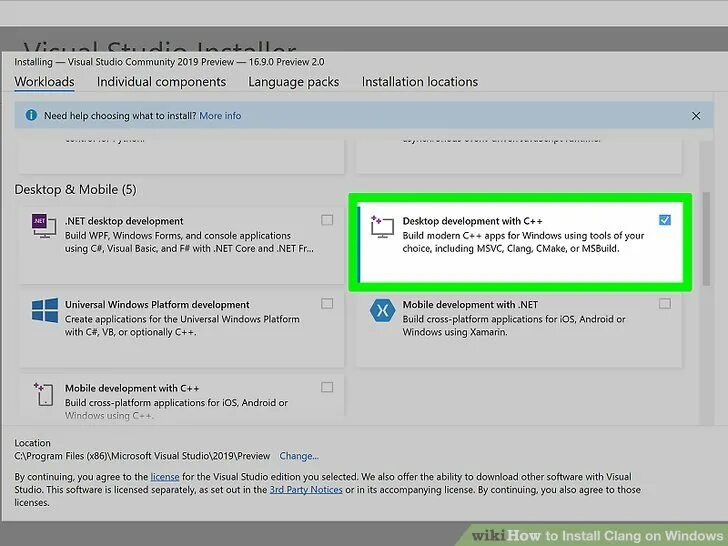Click the Xamarin Mobile development with .NET icon
Viewport: 728px width, 546px height.
click(382, 310)
